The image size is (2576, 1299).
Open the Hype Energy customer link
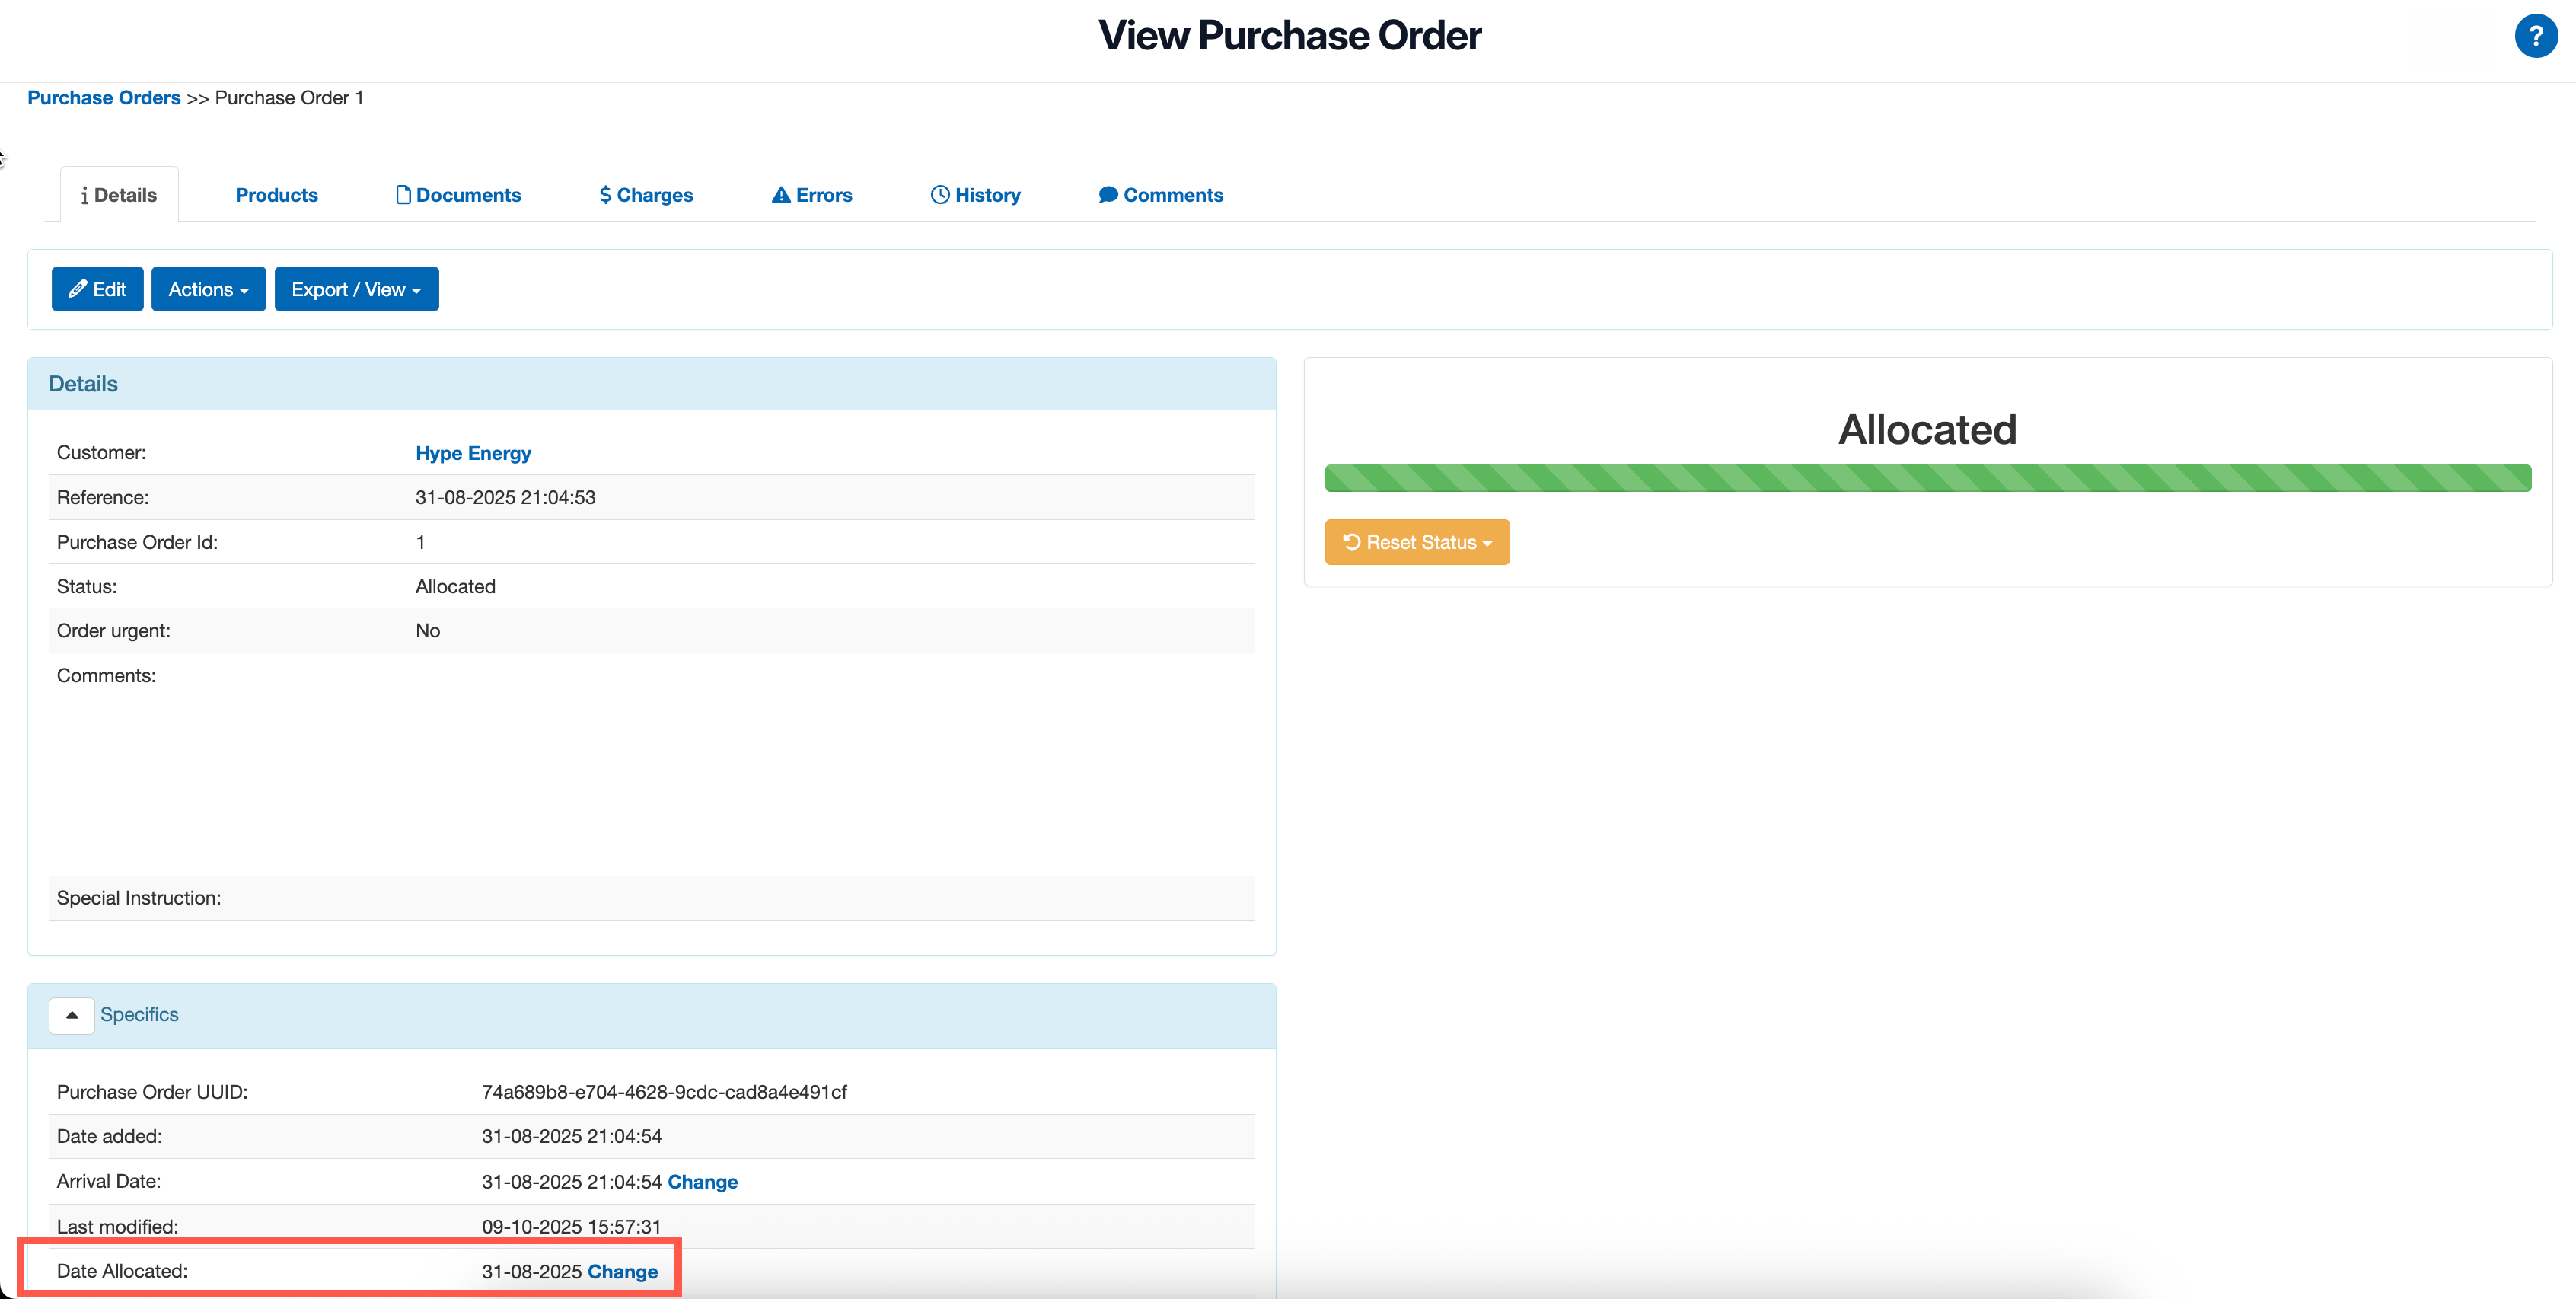tap(473, 453)
